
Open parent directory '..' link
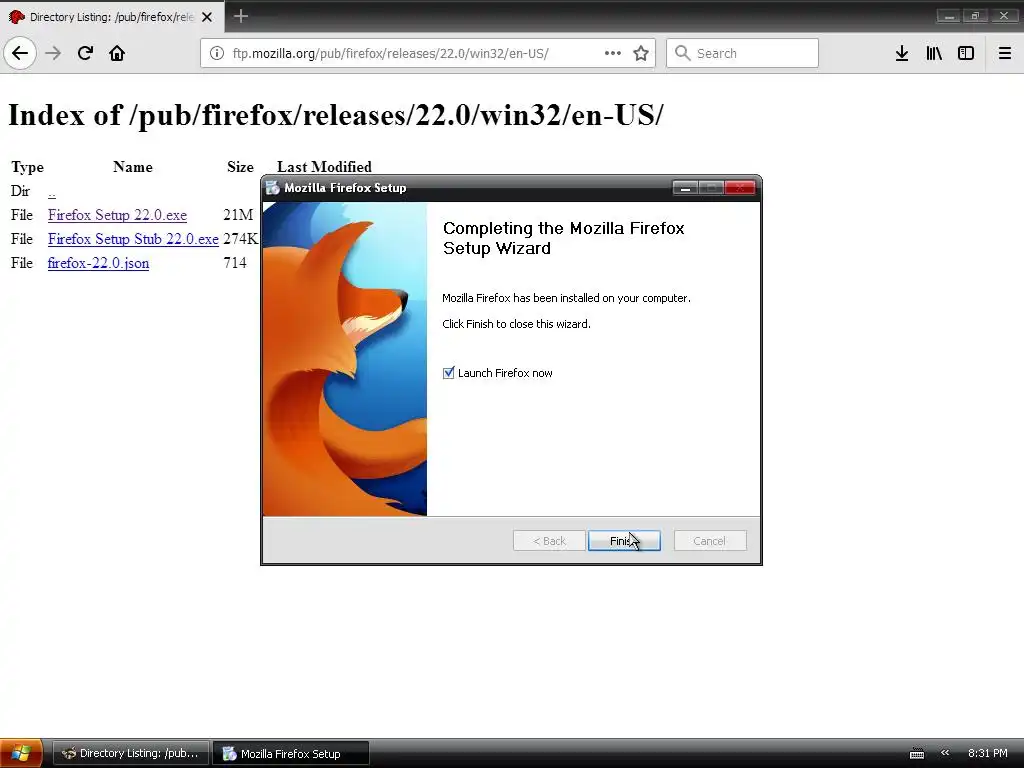52,191
